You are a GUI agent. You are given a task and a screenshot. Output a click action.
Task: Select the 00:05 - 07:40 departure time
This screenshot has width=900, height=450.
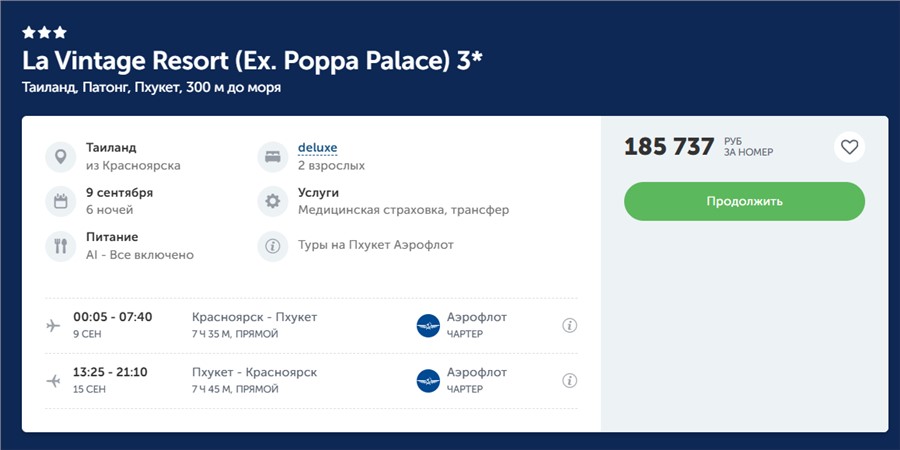pos(112,317)
